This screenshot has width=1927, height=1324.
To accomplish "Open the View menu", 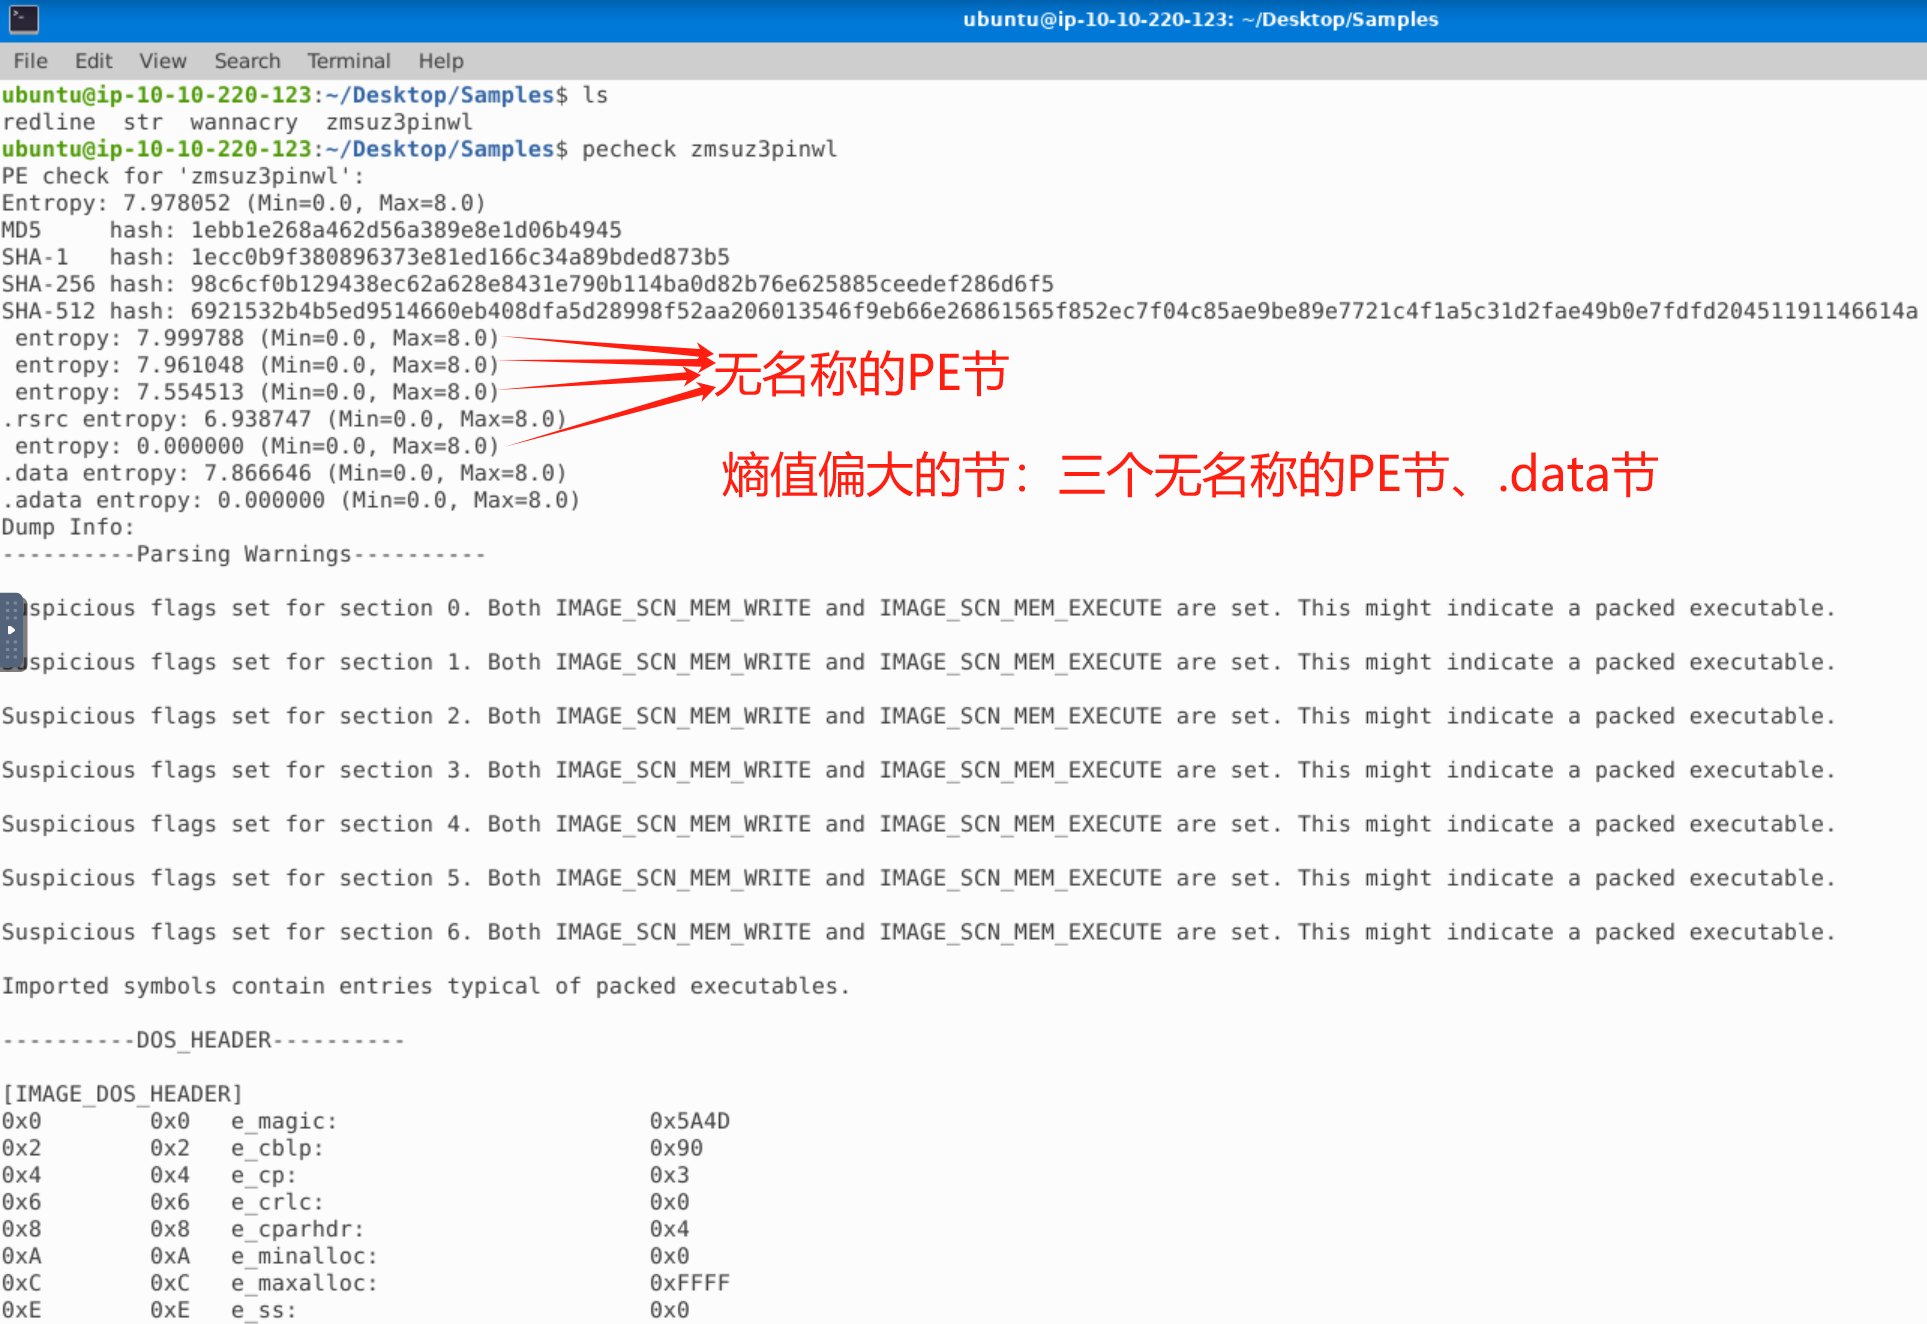I will (x=163, y=61).
